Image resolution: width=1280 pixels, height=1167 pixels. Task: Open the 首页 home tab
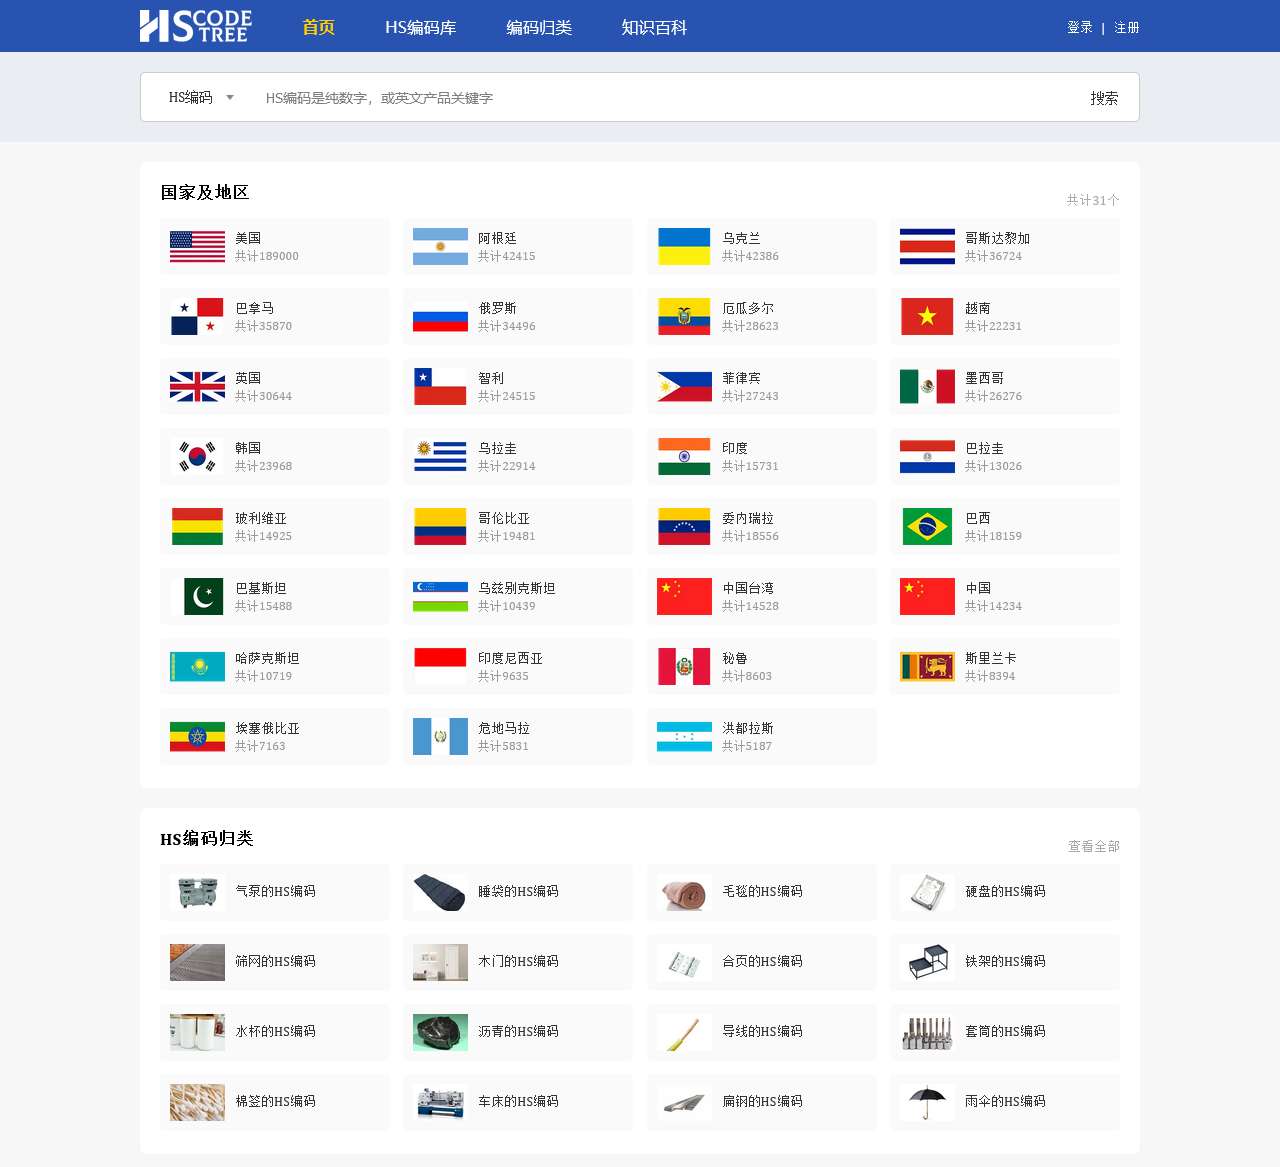pos(318,27)
